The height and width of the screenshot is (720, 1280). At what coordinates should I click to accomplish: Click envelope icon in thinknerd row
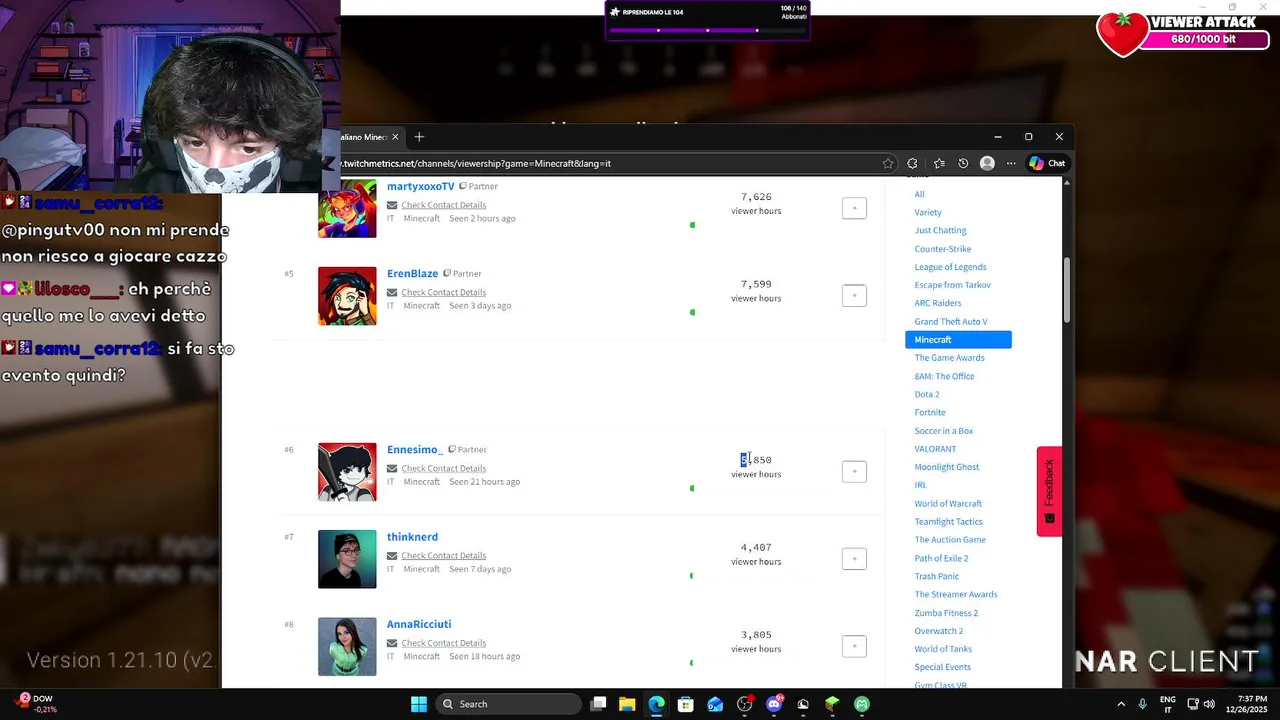point(392,555)
